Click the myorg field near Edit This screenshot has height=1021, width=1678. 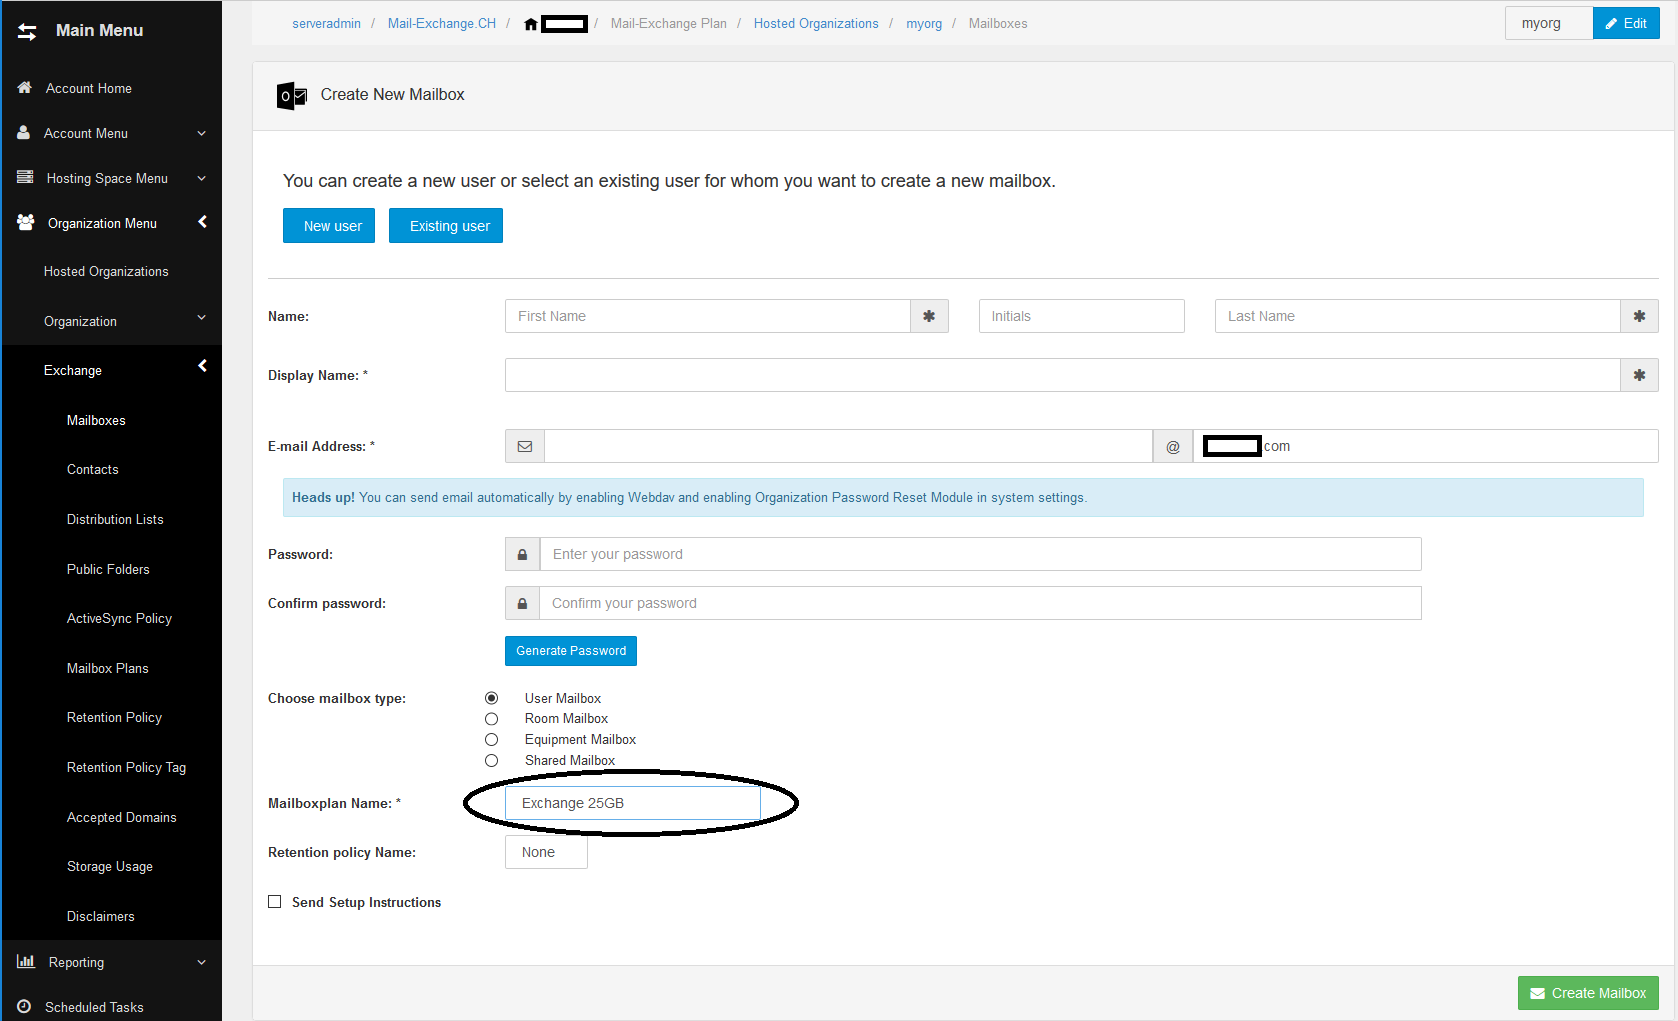[x=1549, y=23]
